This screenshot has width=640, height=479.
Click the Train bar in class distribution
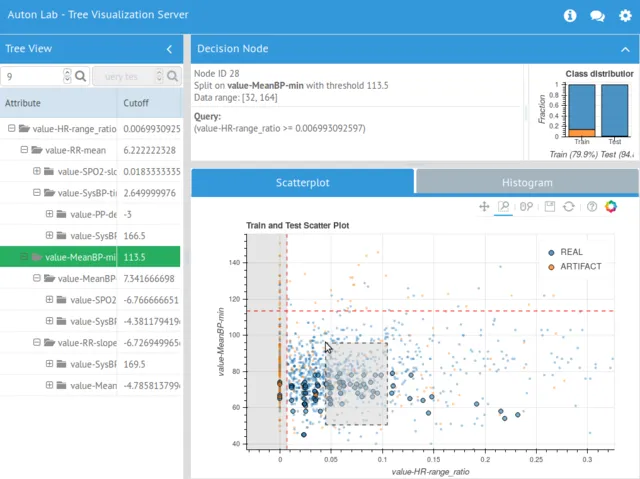click(x=582, y=111)
